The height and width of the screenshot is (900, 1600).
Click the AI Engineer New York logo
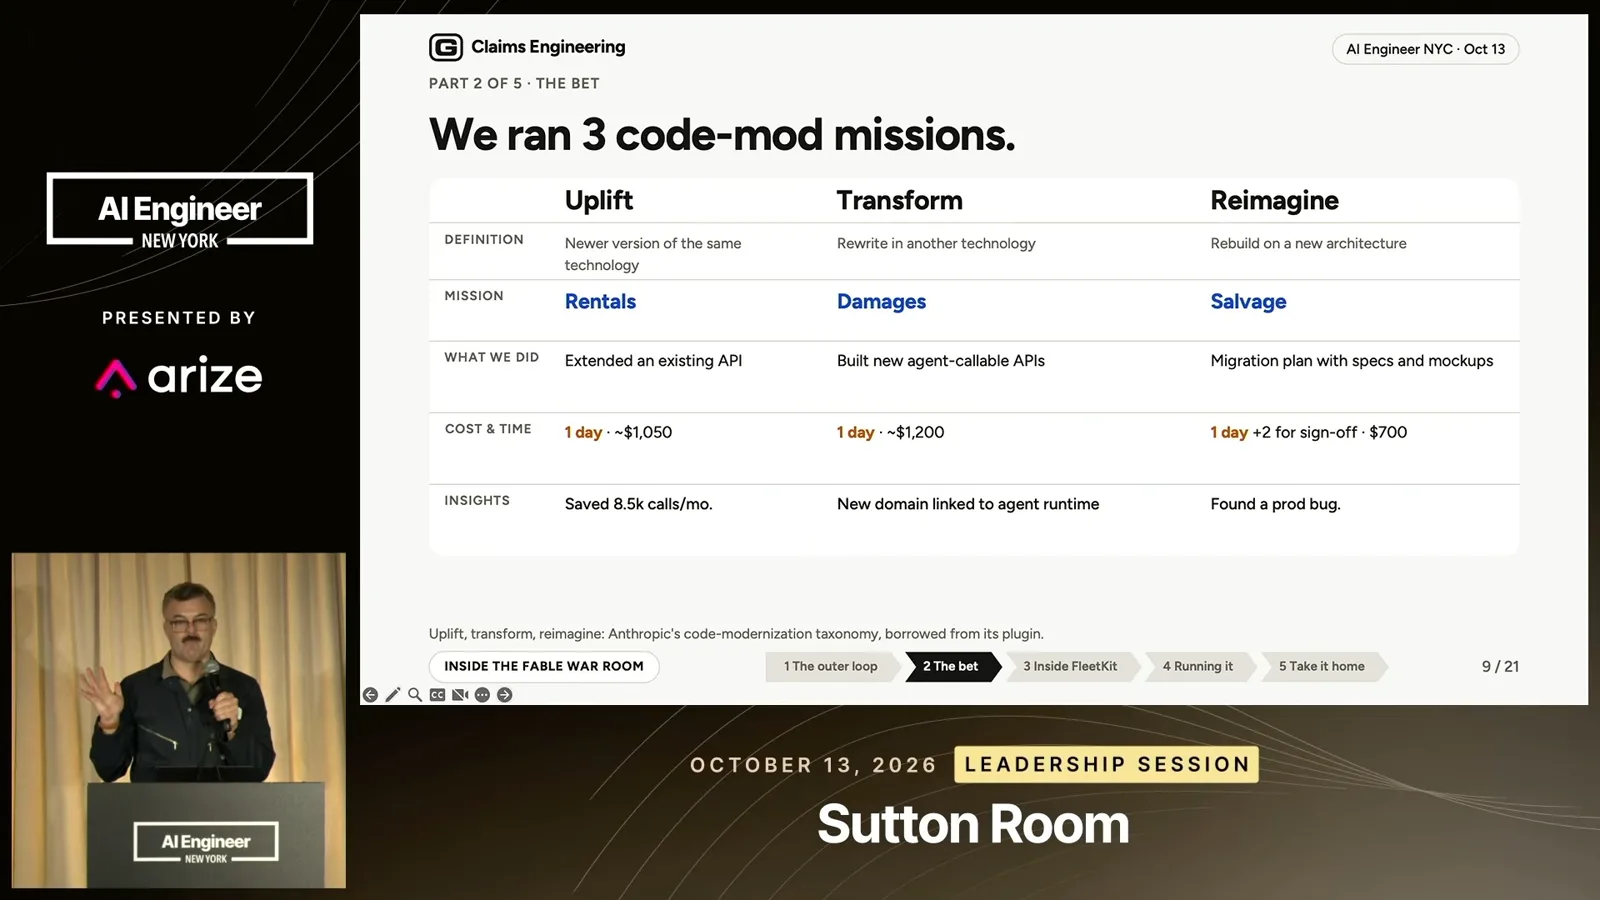[180, 209]
